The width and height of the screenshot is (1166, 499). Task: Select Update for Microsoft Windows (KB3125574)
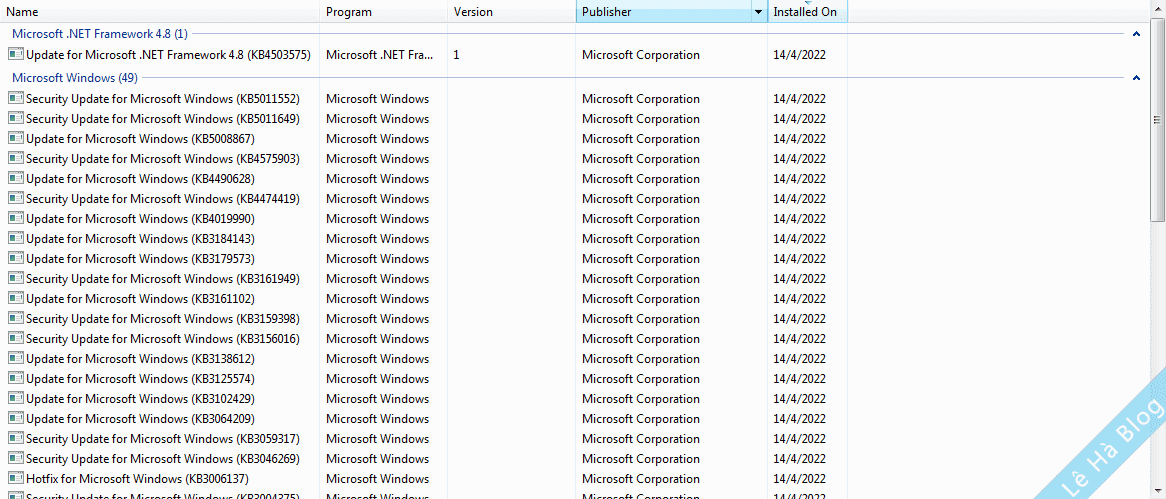[x=141, y=379]
